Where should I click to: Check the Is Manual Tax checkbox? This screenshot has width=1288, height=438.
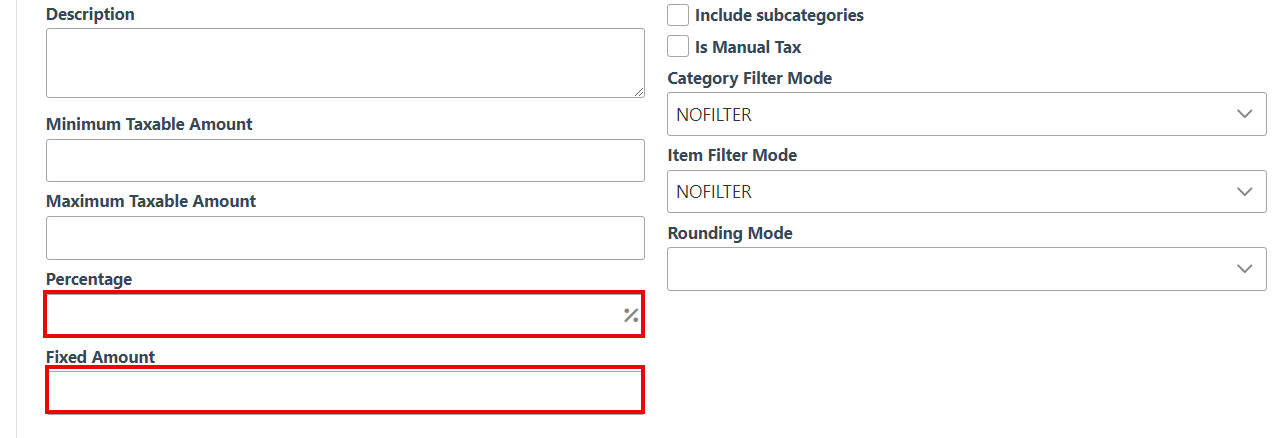click(x=678, y=47)
